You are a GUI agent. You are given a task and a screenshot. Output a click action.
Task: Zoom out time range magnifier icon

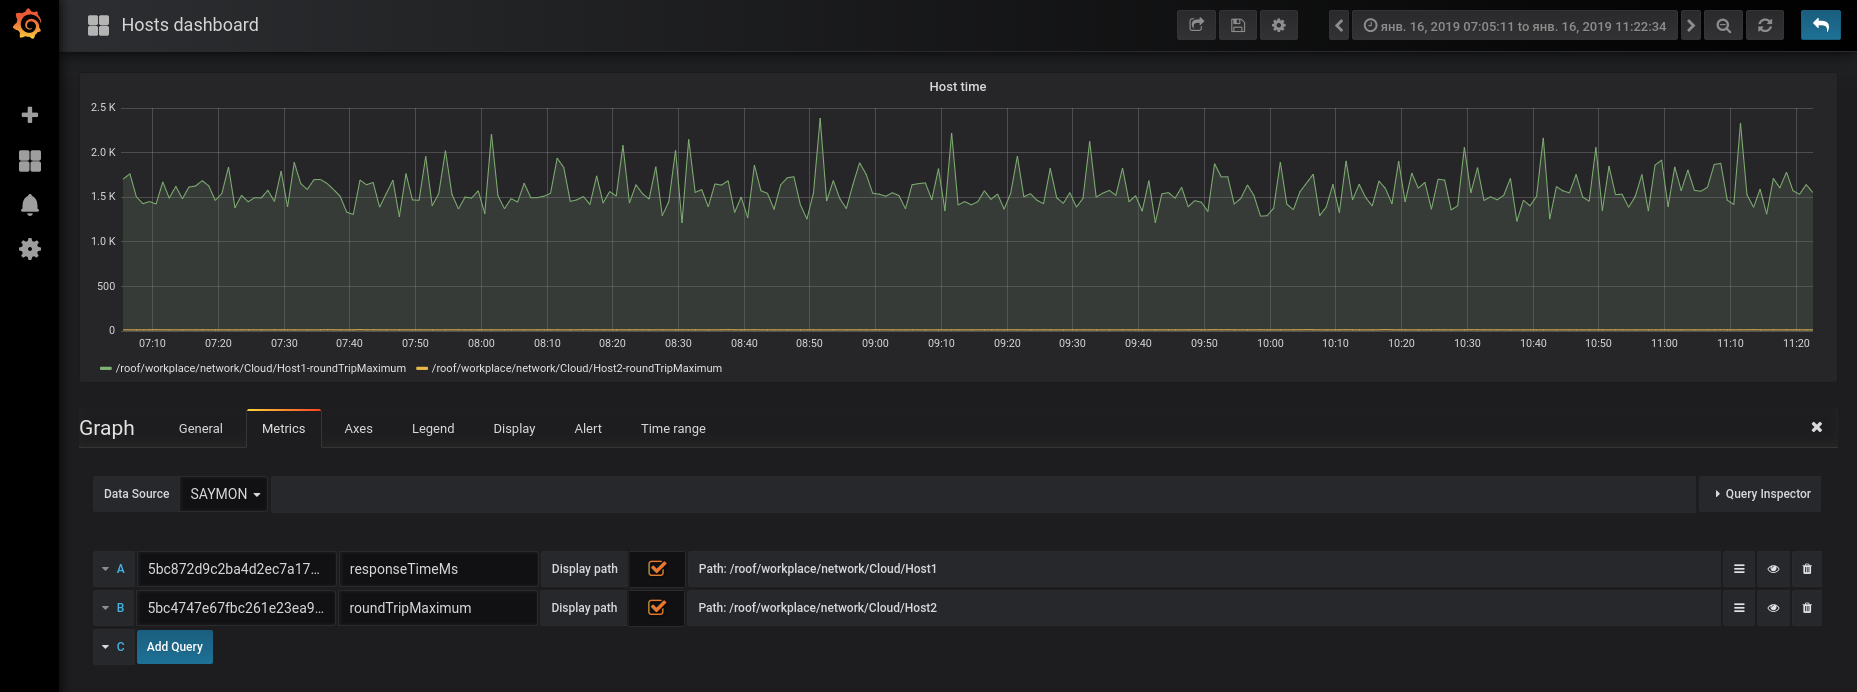(x=1724, y=25)
